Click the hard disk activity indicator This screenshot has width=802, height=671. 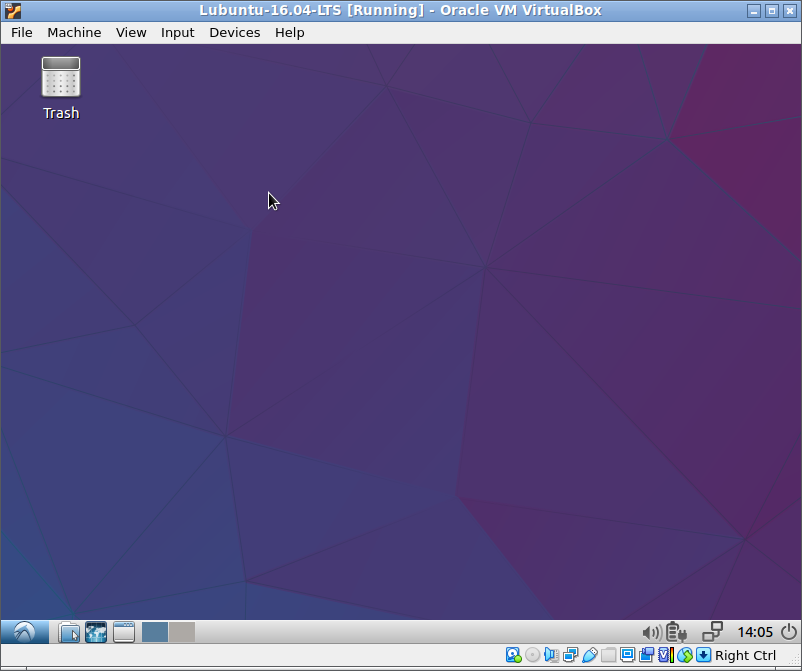pyautogui.click(x=514, y=655)
